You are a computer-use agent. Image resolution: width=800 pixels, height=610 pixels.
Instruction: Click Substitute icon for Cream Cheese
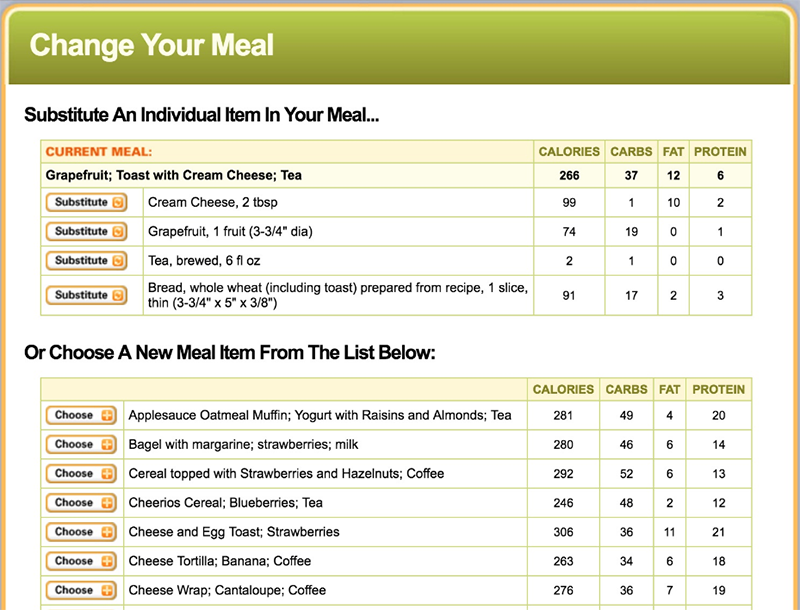pos(118,202)
